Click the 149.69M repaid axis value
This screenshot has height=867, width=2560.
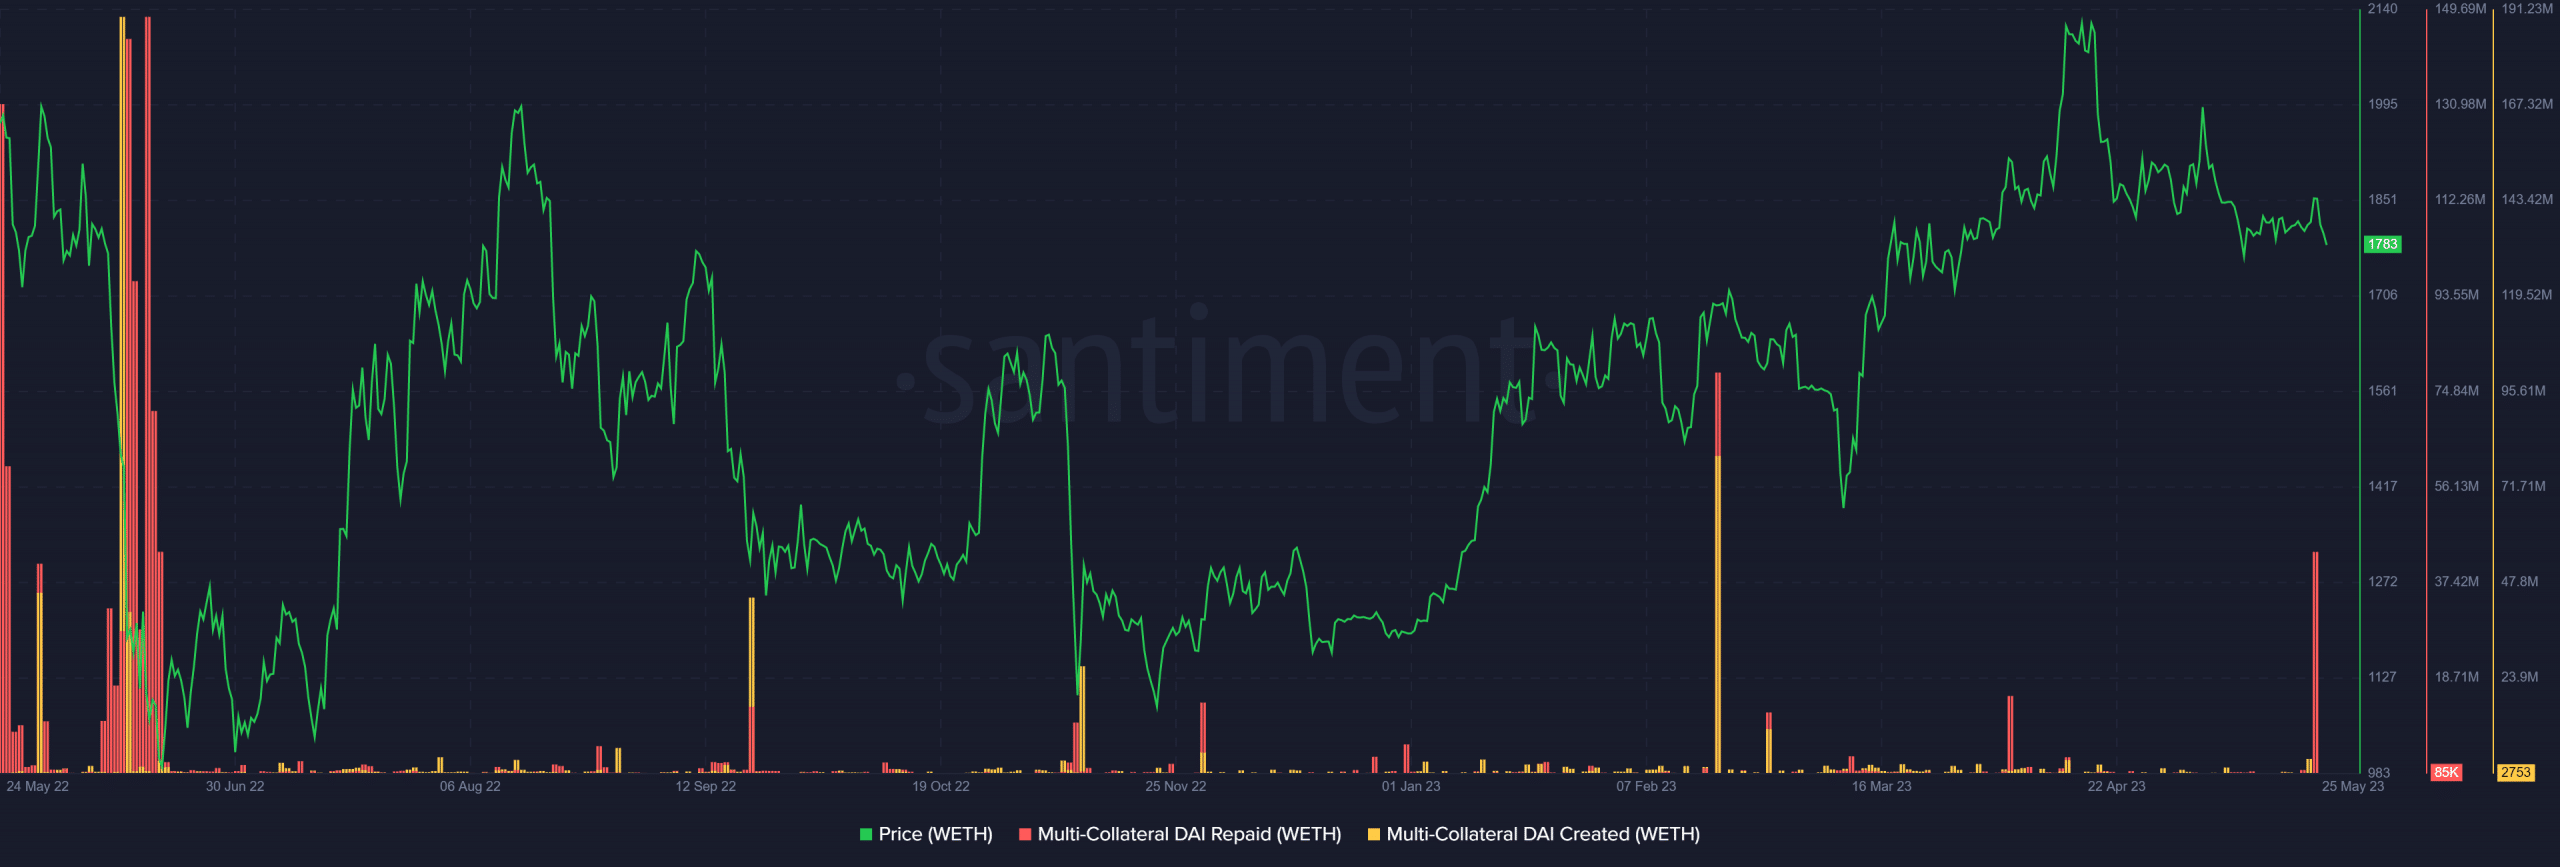2460,9
